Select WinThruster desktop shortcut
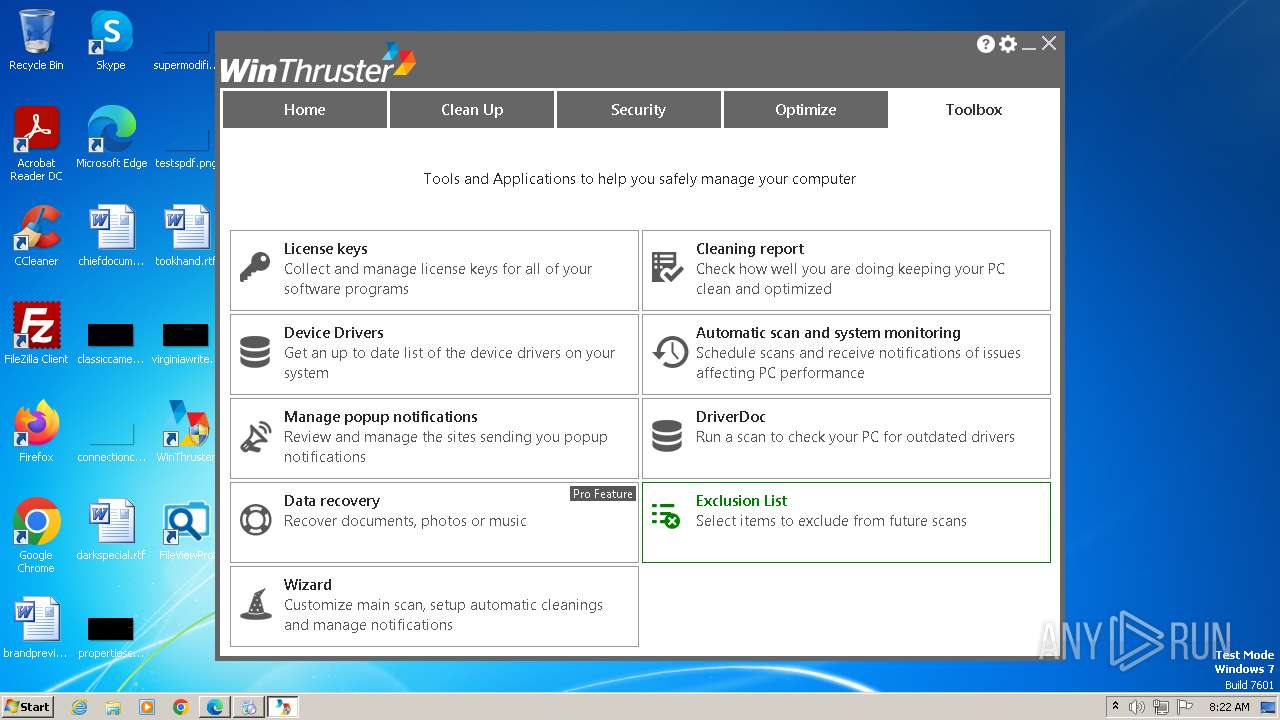The width and height of the screenshot is (1280, 720). (x=186, y=432)
